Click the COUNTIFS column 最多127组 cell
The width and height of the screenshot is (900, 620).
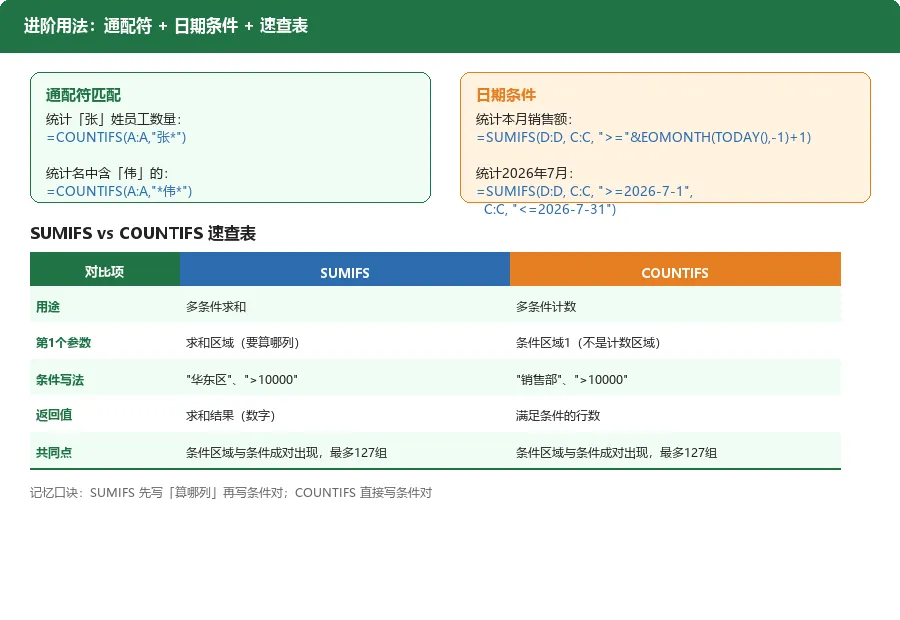pos(616,452)
